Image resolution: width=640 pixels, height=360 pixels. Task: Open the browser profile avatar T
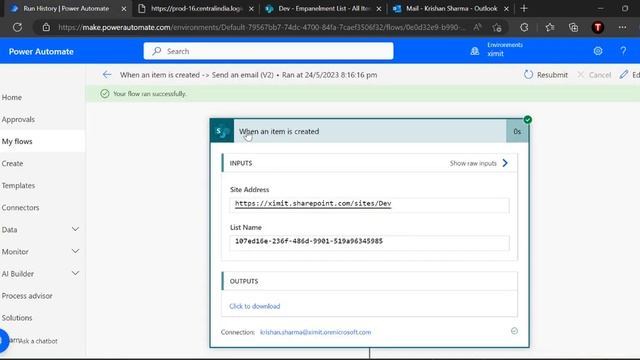598,27
